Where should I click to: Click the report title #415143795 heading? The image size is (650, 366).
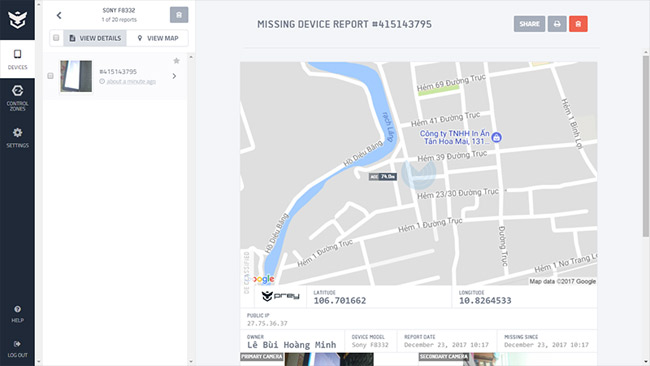pyautogui.click(x=344, y=24)
